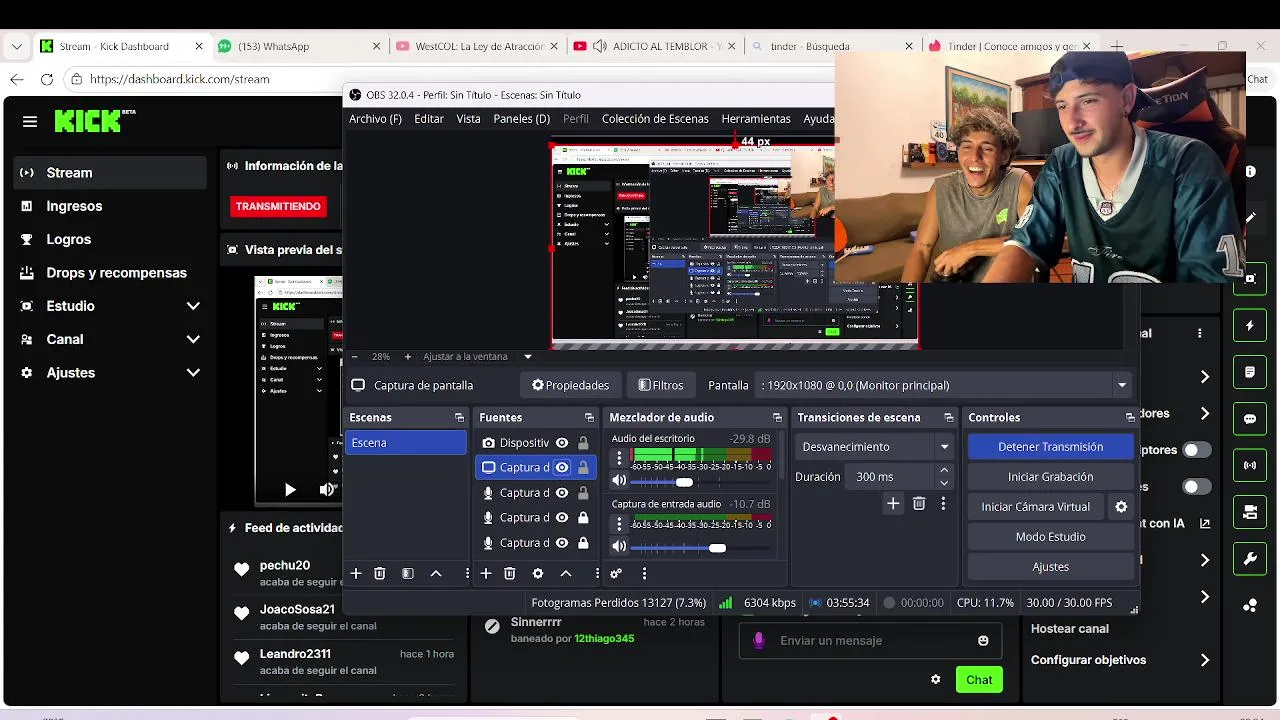Delete scene transition with trash icon
Screen dimensions: 1280x720
tap(919, 504)
